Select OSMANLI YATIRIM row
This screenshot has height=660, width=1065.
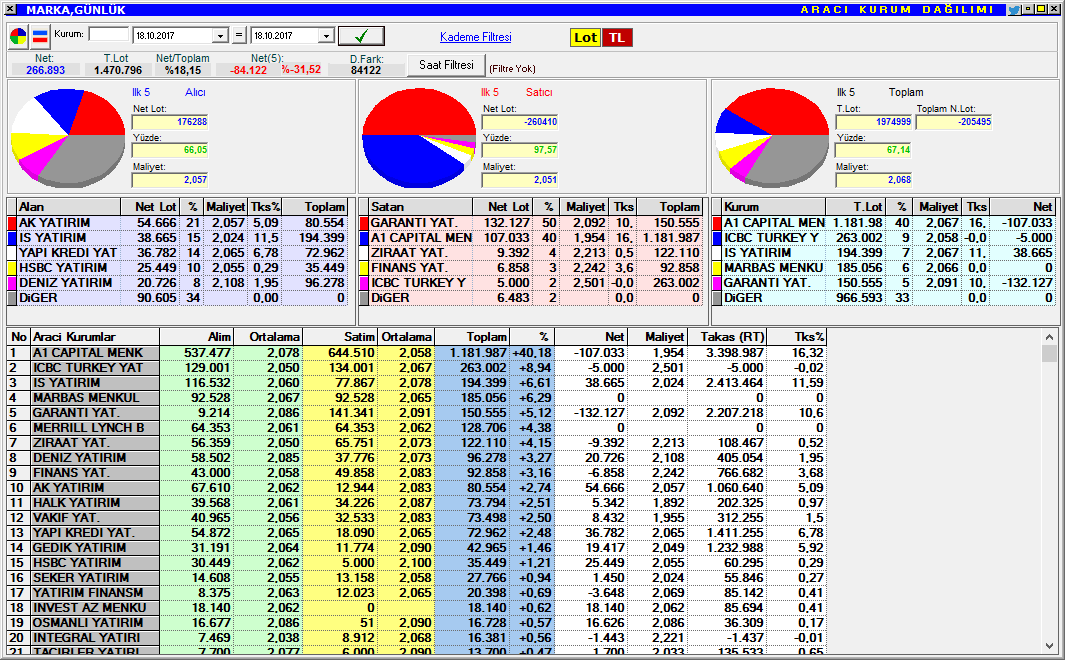(416, 622)
